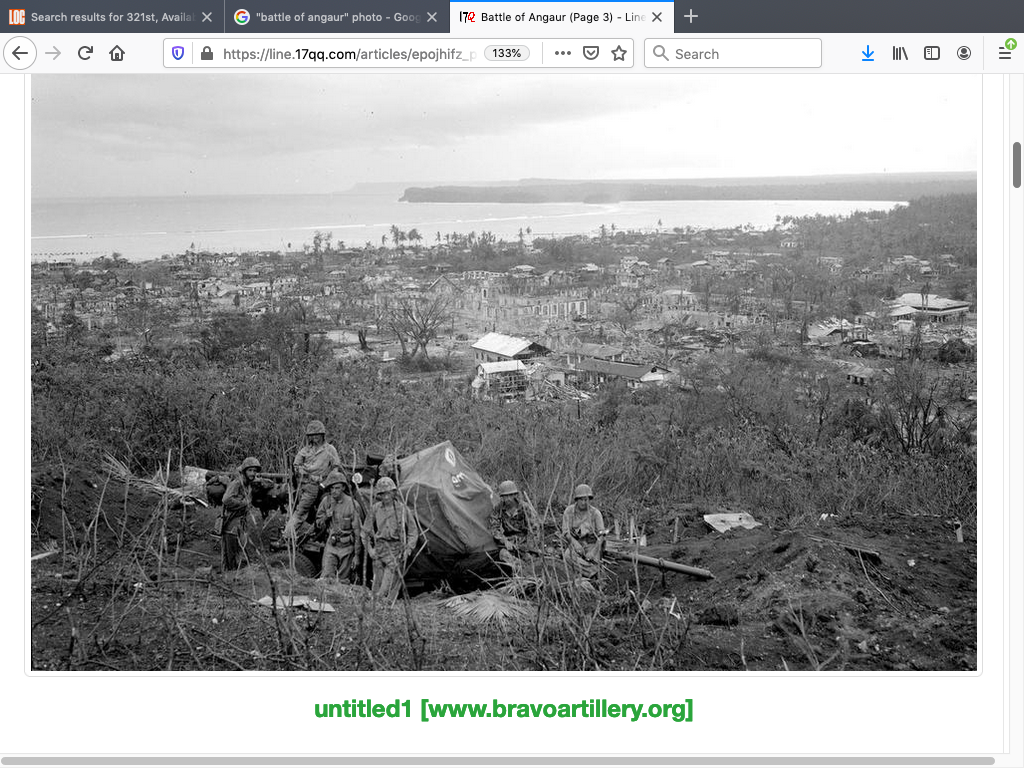Click the vertical page scrollbar thumb
This screenshot has height=768, width=1024.
(x=1017, y=164)
